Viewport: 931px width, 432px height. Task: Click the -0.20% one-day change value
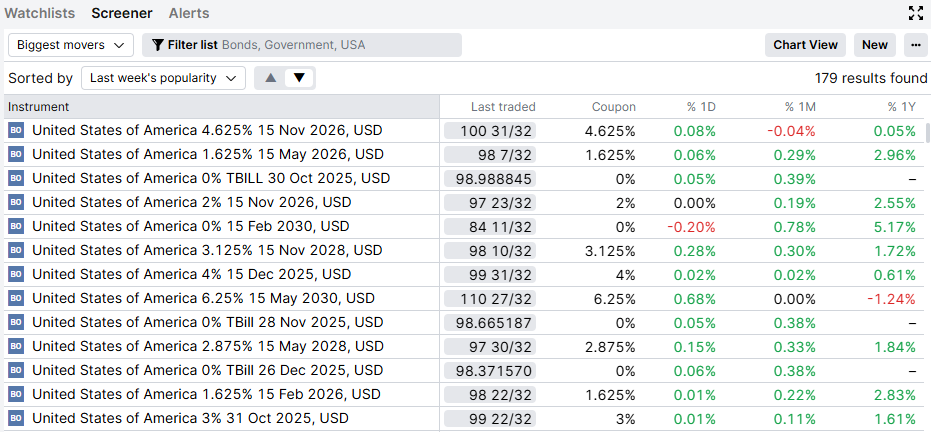click(x=691, y=227)
